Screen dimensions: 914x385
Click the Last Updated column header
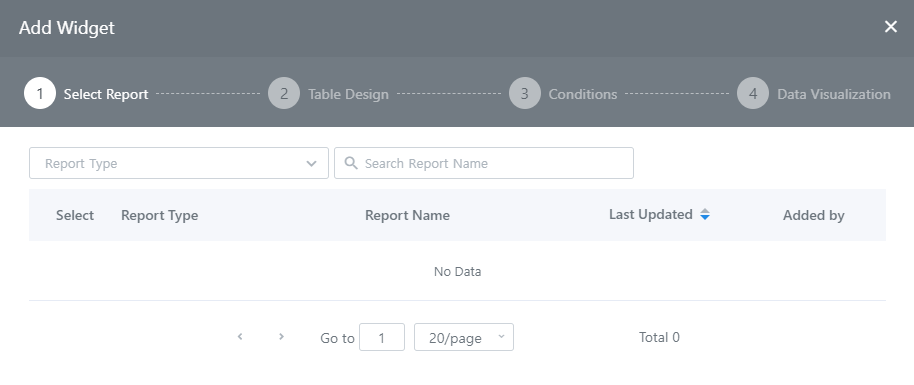point(651,214)
